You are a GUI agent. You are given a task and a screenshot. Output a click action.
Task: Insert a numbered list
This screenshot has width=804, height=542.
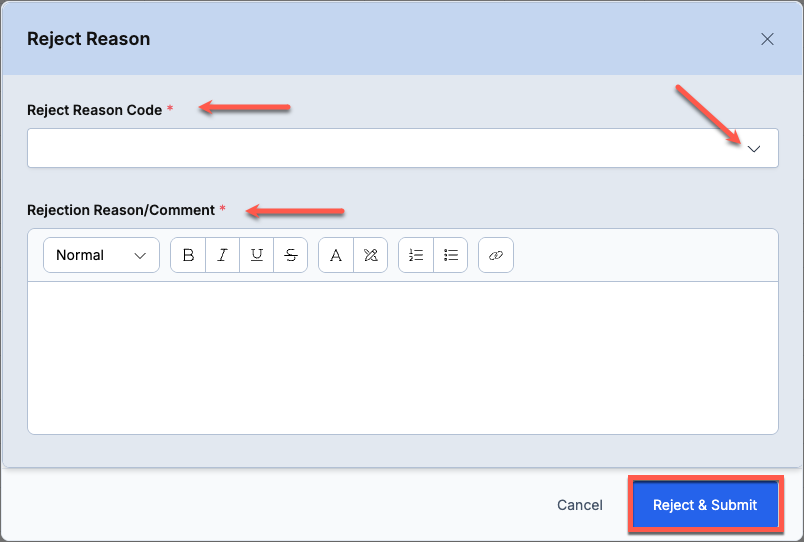(x=416, y=255)
